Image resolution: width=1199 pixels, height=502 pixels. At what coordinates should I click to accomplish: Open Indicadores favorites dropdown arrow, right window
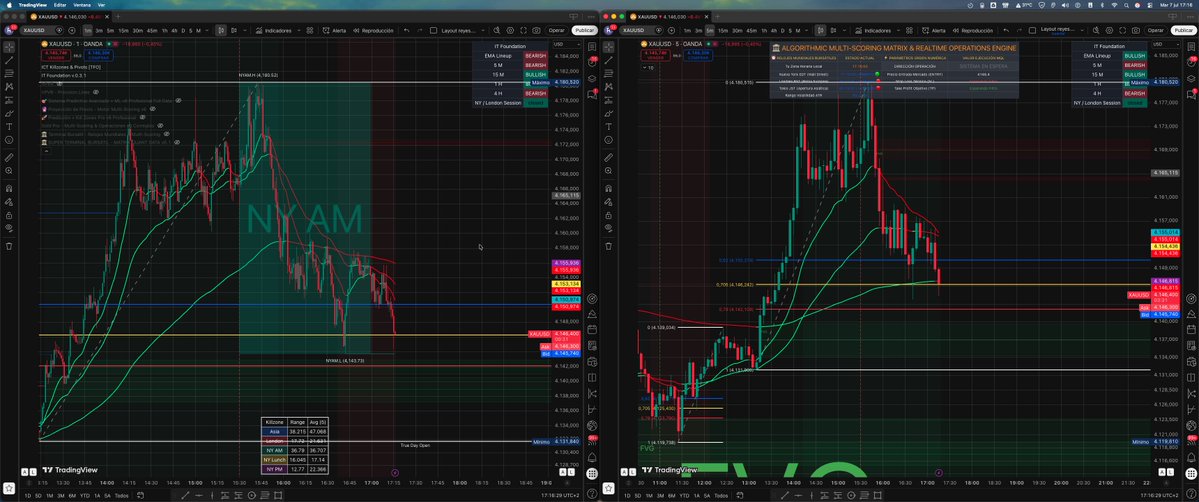tap(897, 31)
